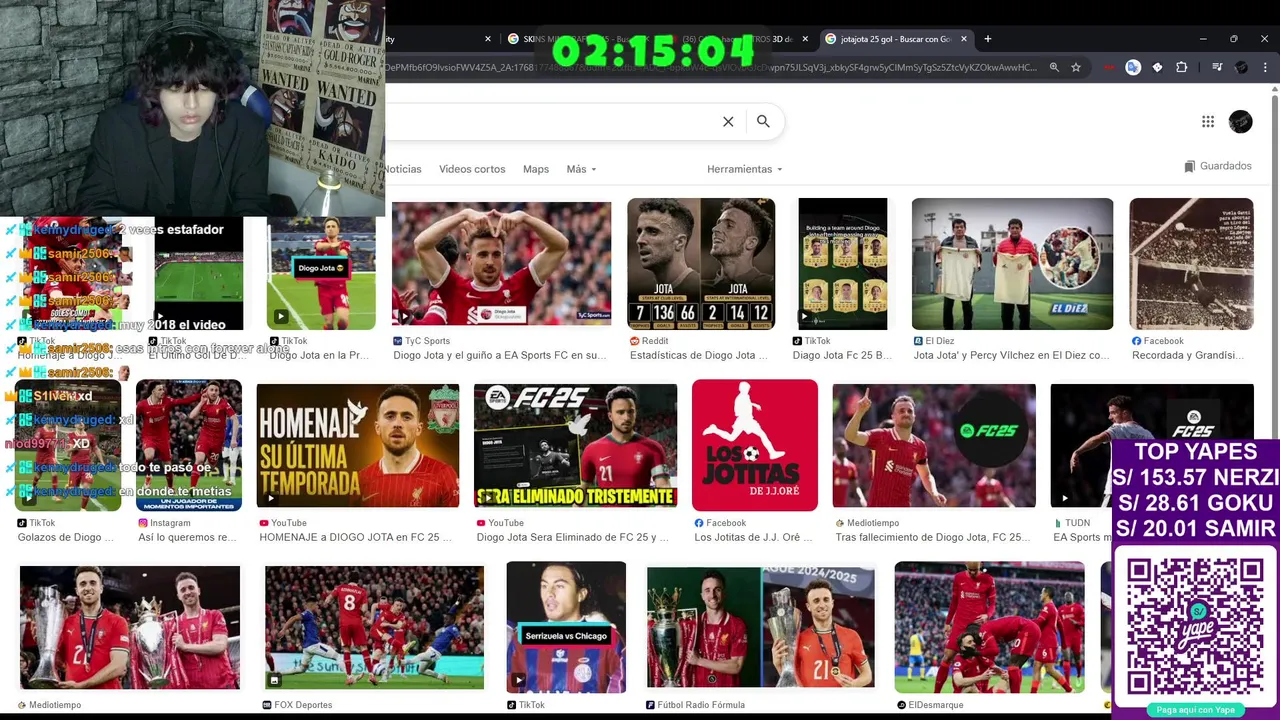Open the Reddit Jota statistics image
Viewport: 1280px width, 720px height.
pyautogui.click(x=701, y=264)
